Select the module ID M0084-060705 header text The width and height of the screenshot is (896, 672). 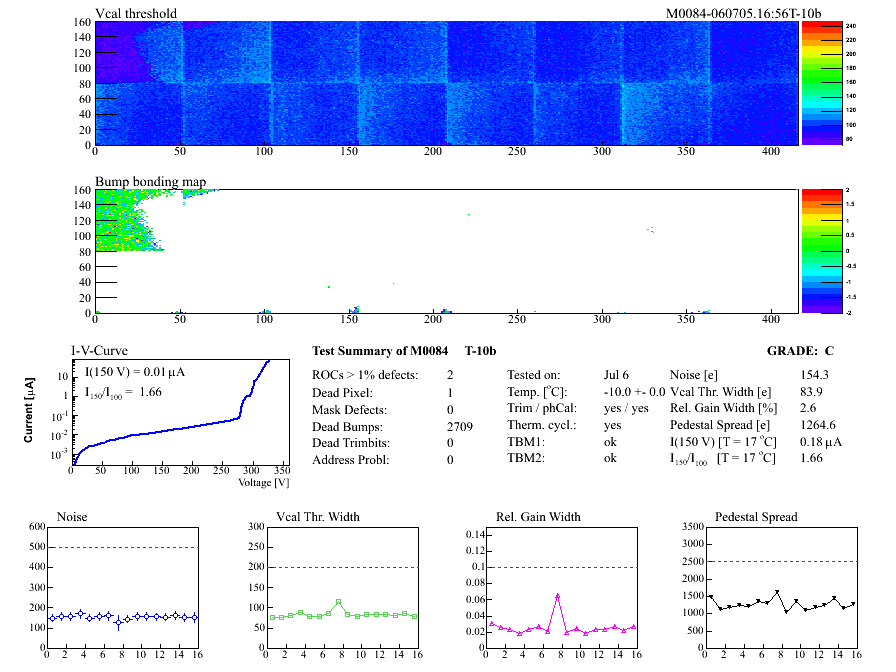(x=743, y=13)
